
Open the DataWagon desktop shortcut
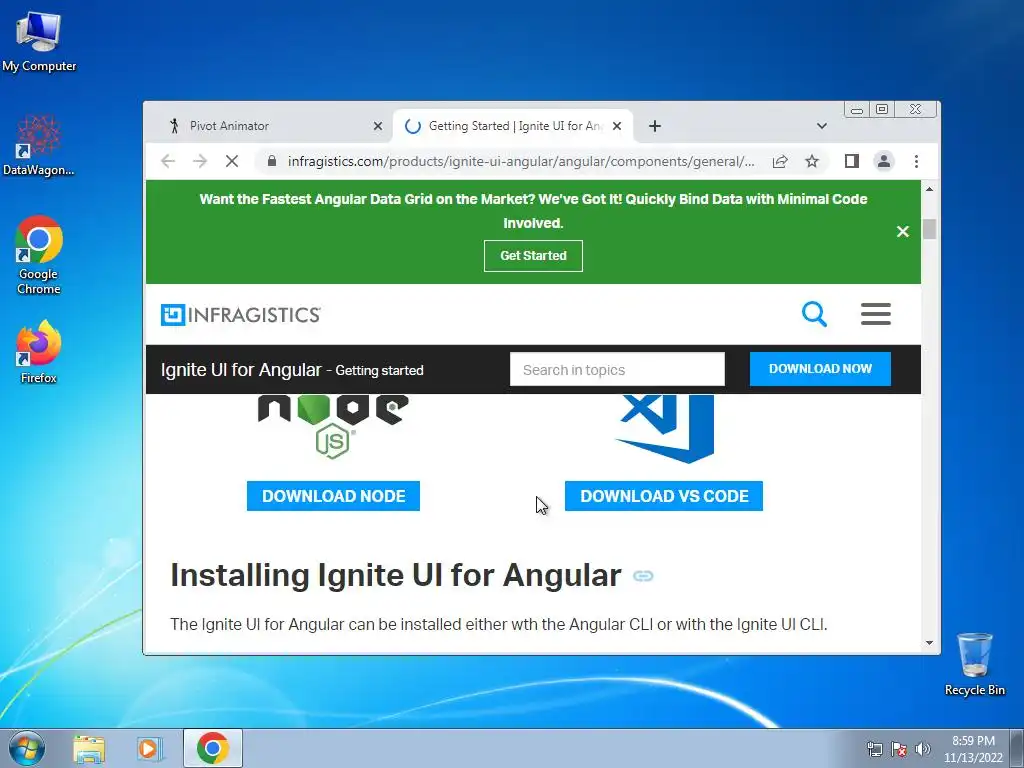[x=39, y=145]
